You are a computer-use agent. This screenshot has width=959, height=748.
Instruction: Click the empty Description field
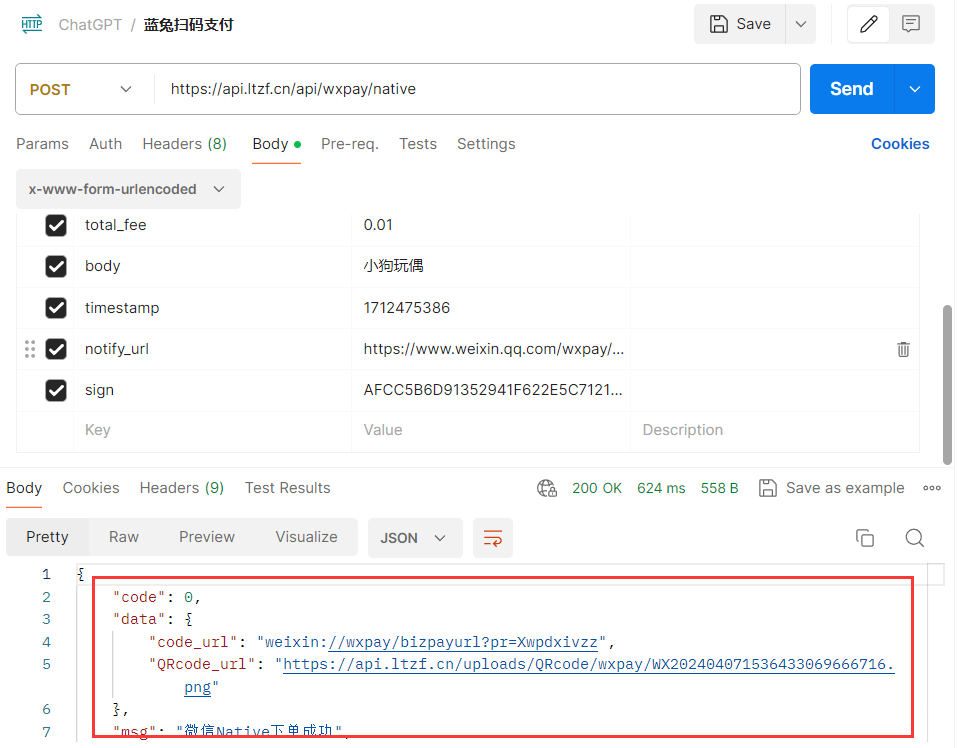774,430
